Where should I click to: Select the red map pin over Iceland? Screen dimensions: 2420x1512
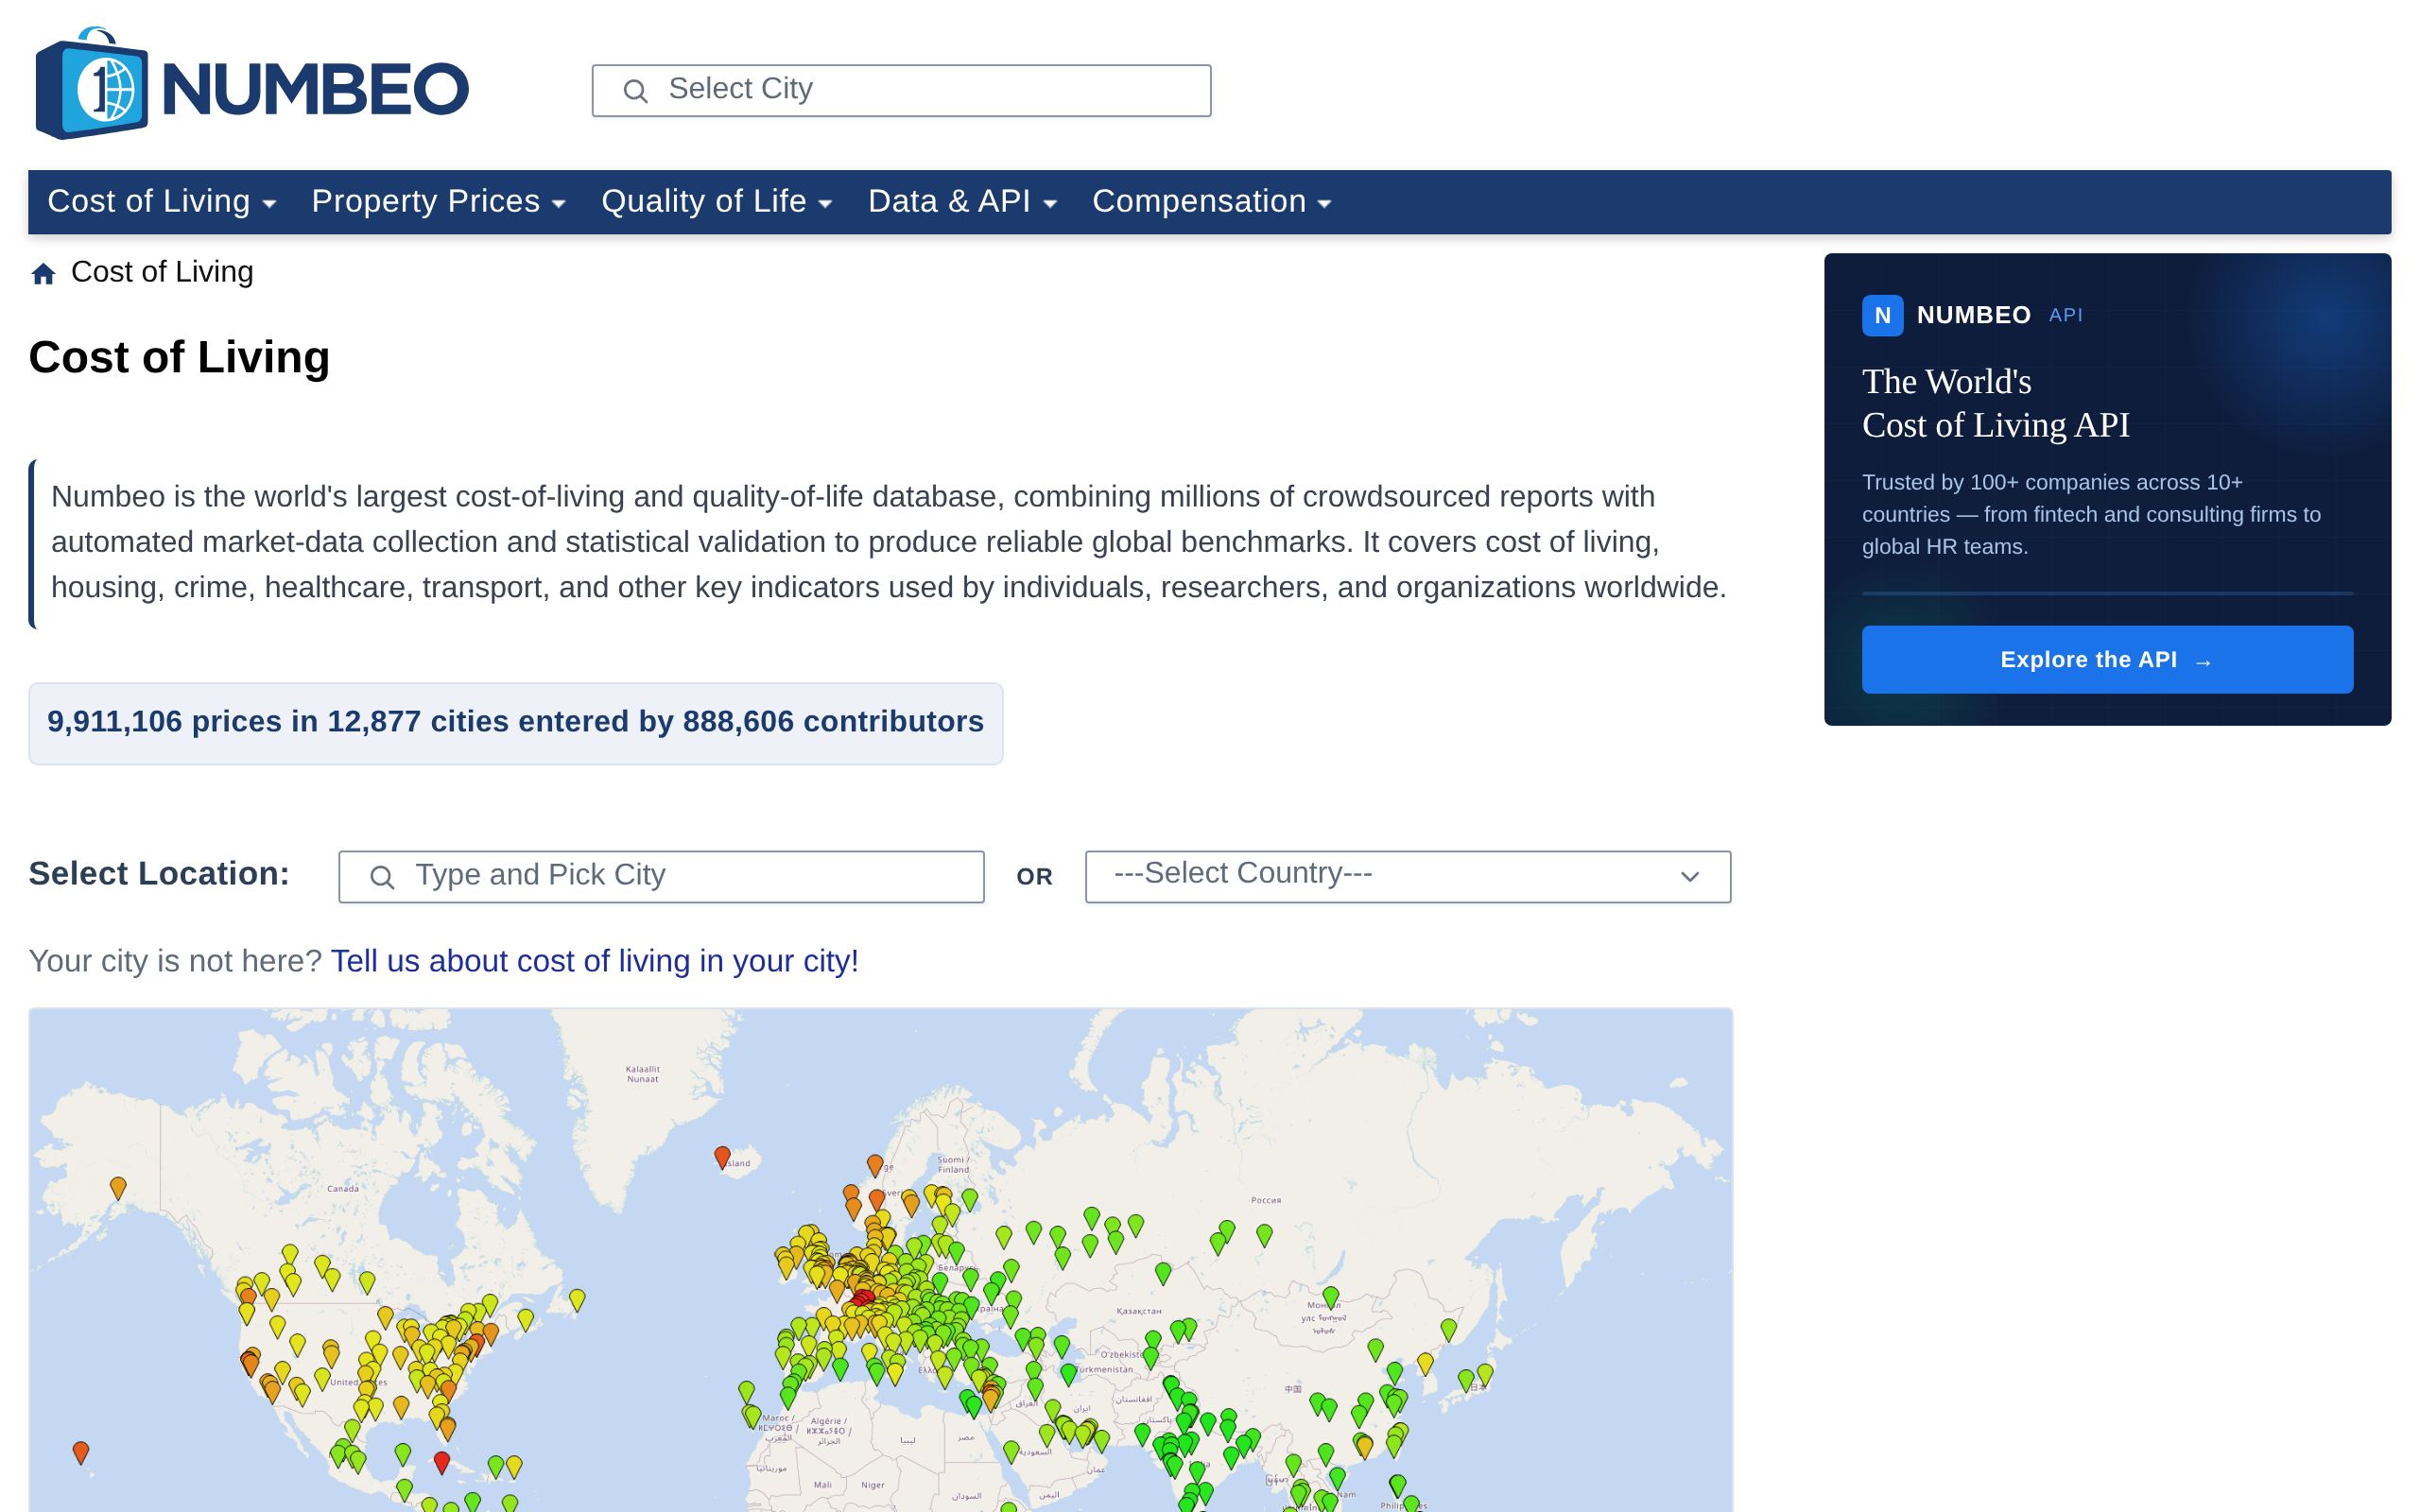pos(722,1157)
